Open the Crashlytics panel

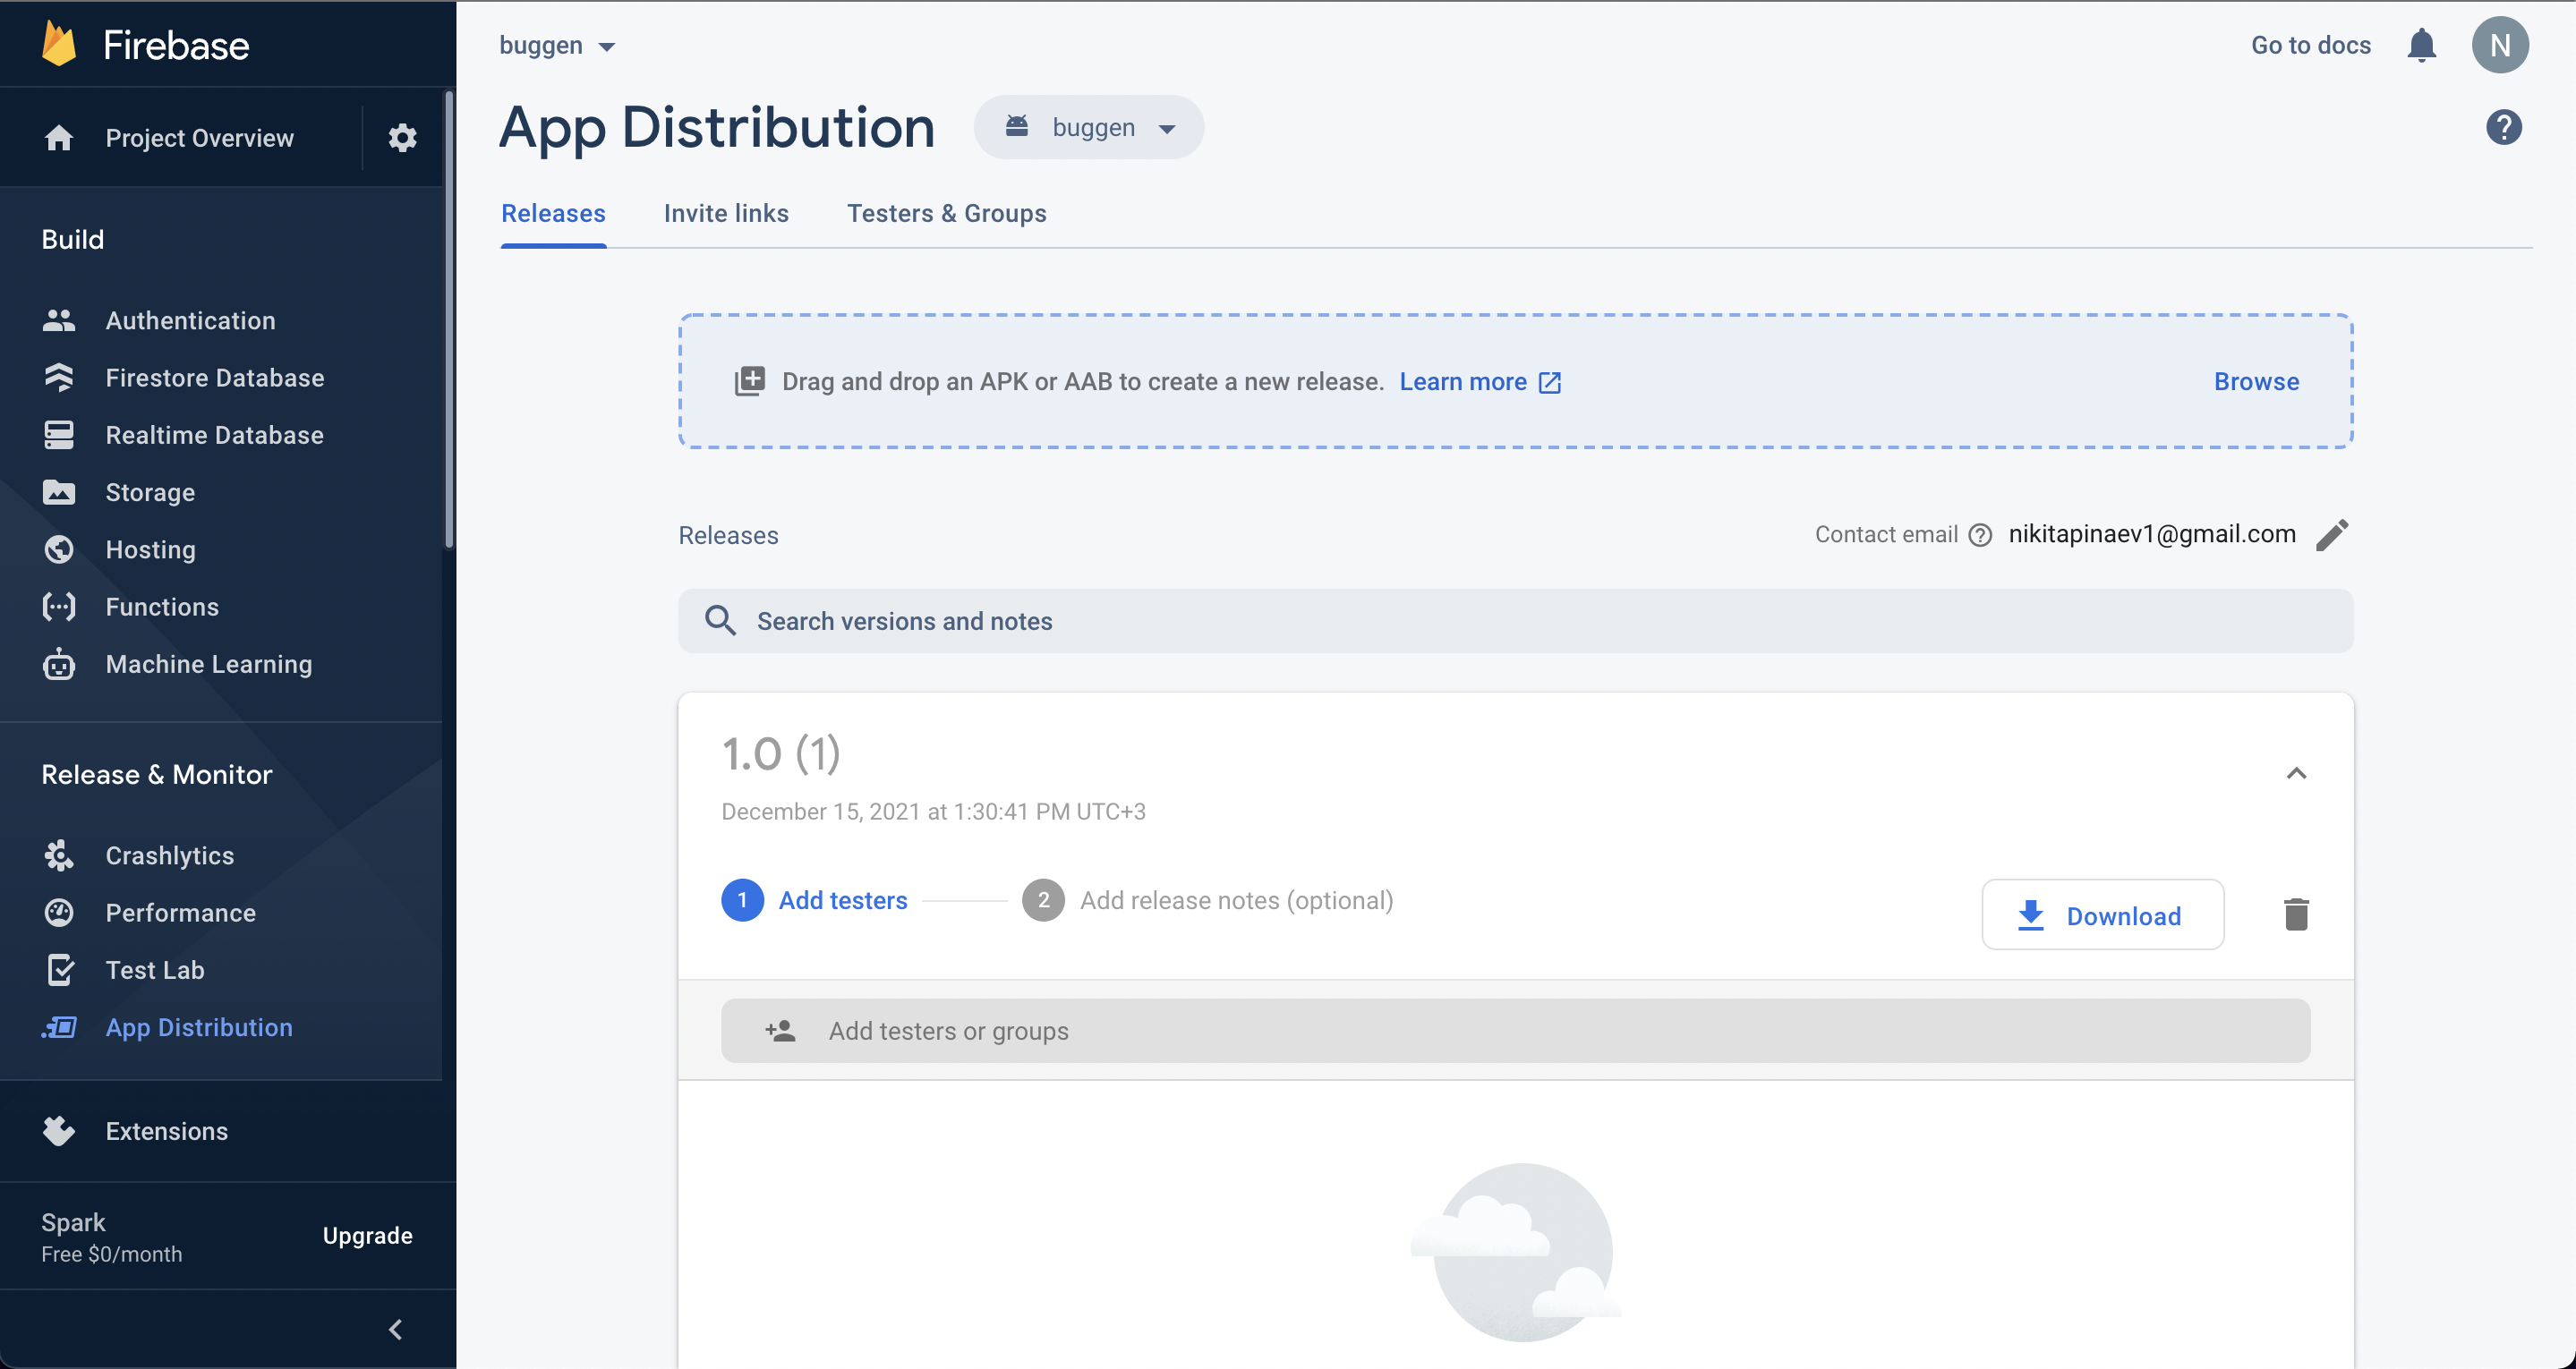[170, 855]
